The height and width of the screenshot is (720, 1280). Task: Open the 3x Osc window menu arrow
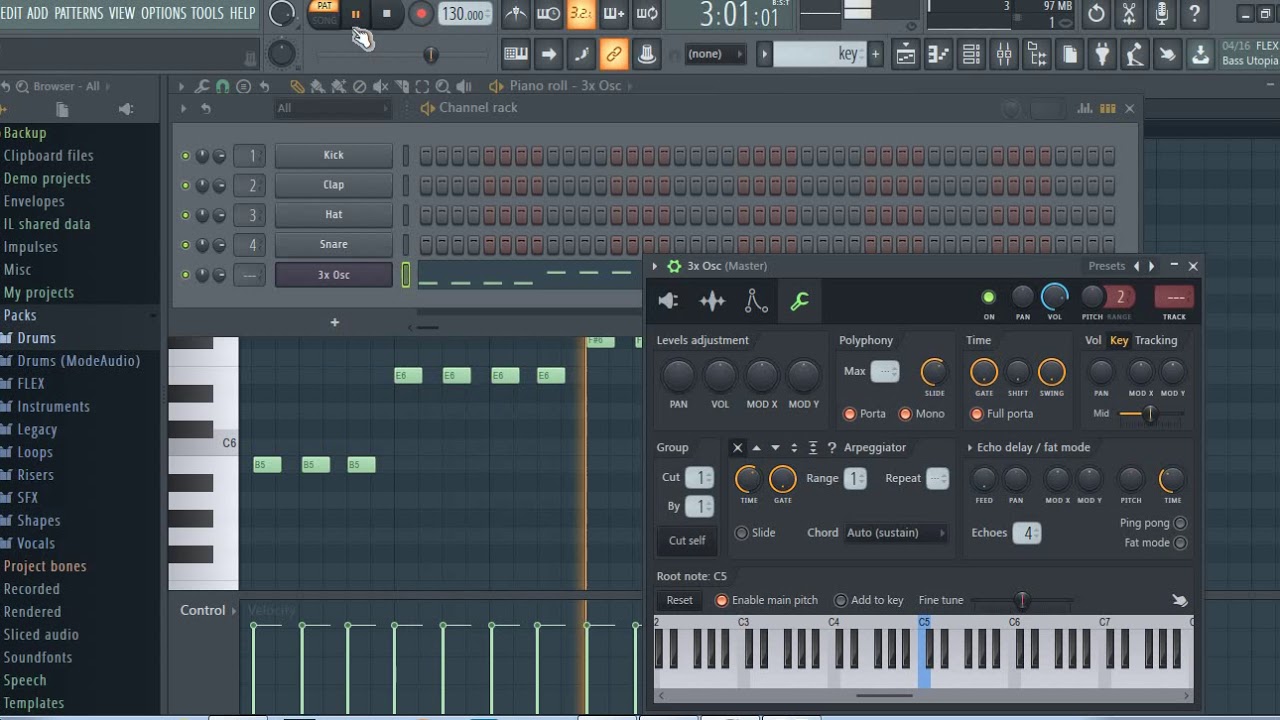click(655, 266)
